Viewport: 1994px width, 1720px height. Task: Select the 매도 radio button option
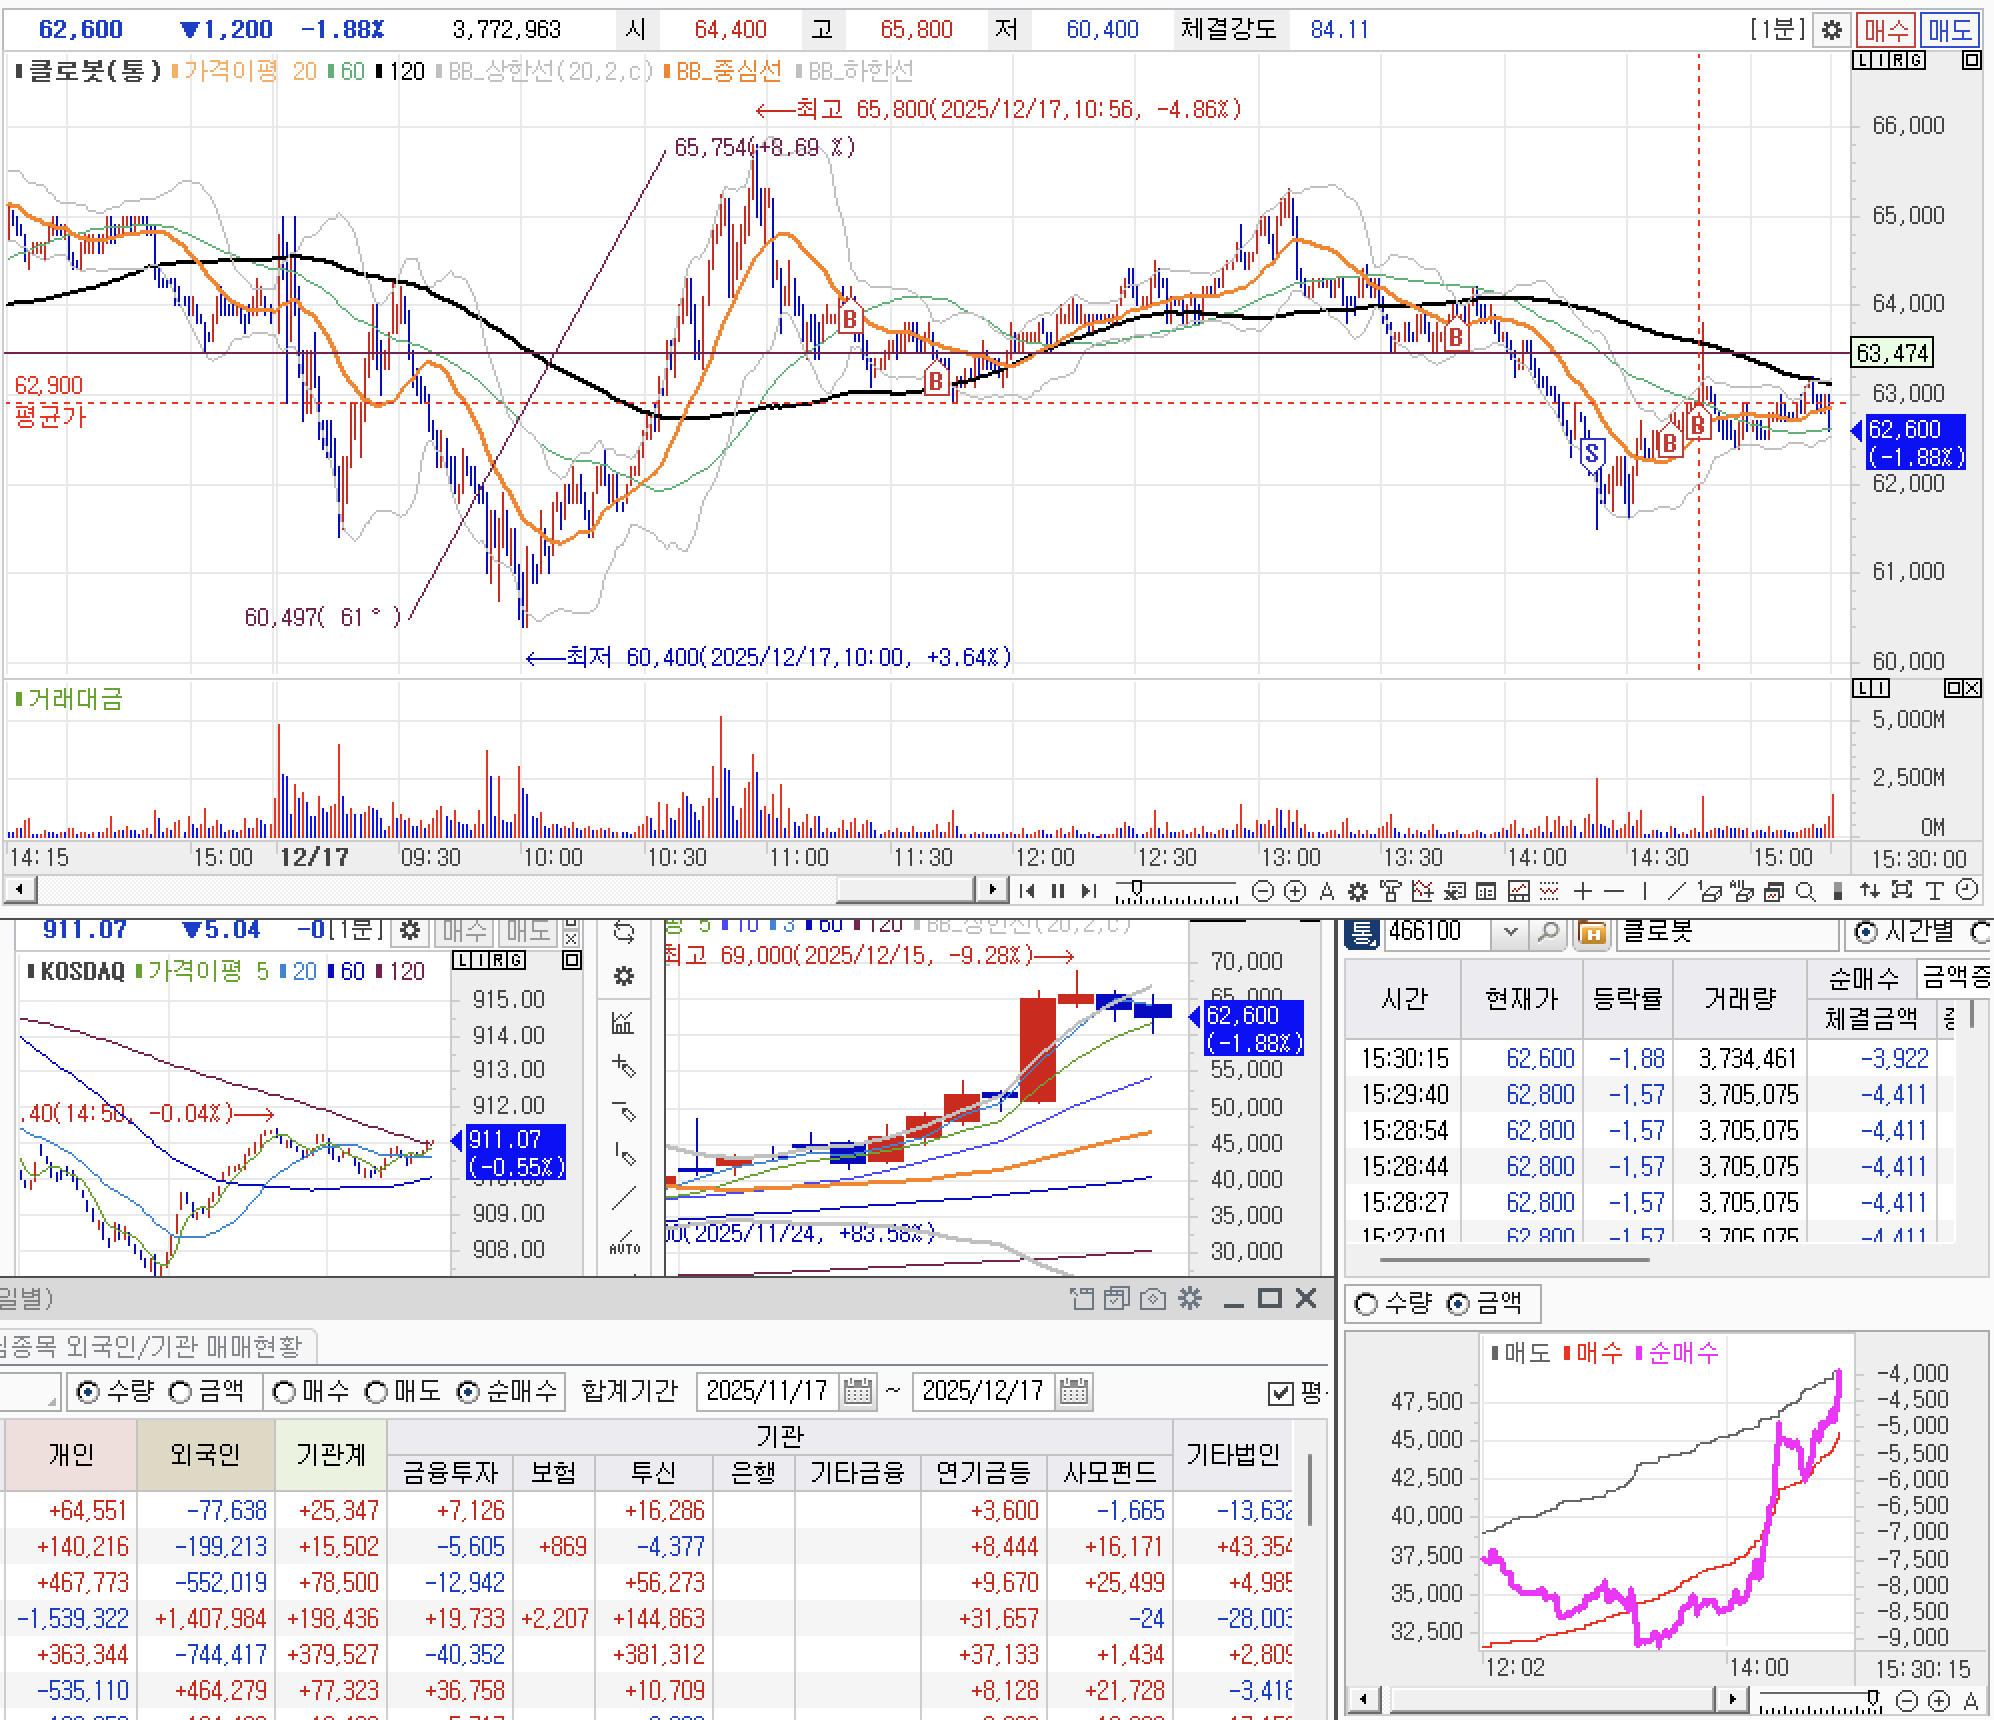376,1392
